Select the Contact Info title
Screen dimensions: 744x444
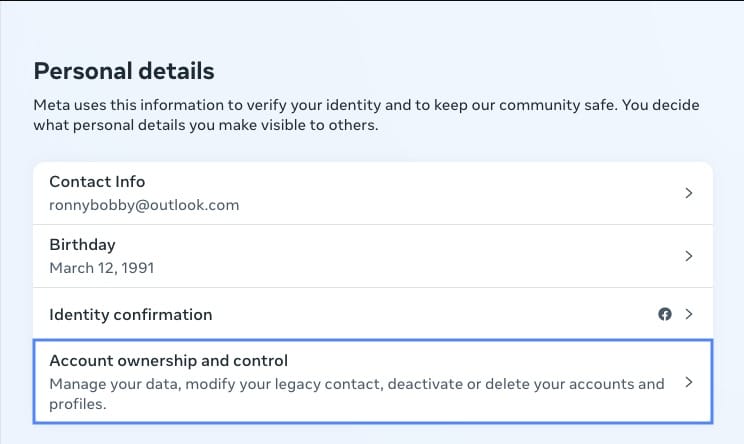pyautogui.click(x=97, y=182)
